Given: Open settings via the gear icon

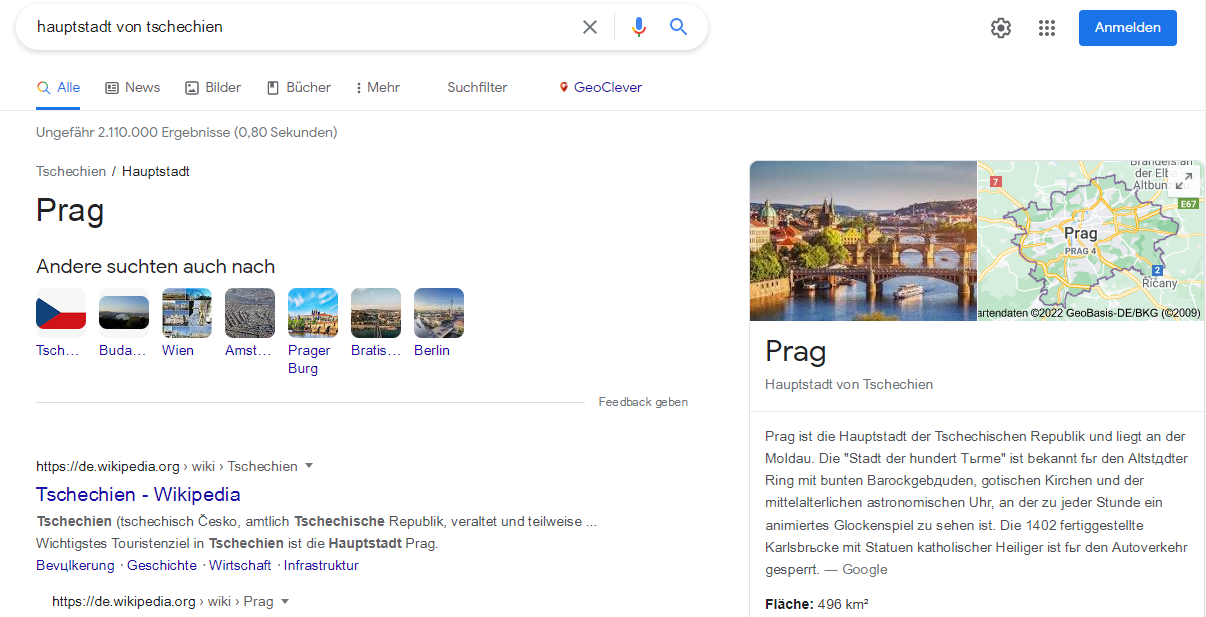Looking at the screenshot, I should point(1001,28).
